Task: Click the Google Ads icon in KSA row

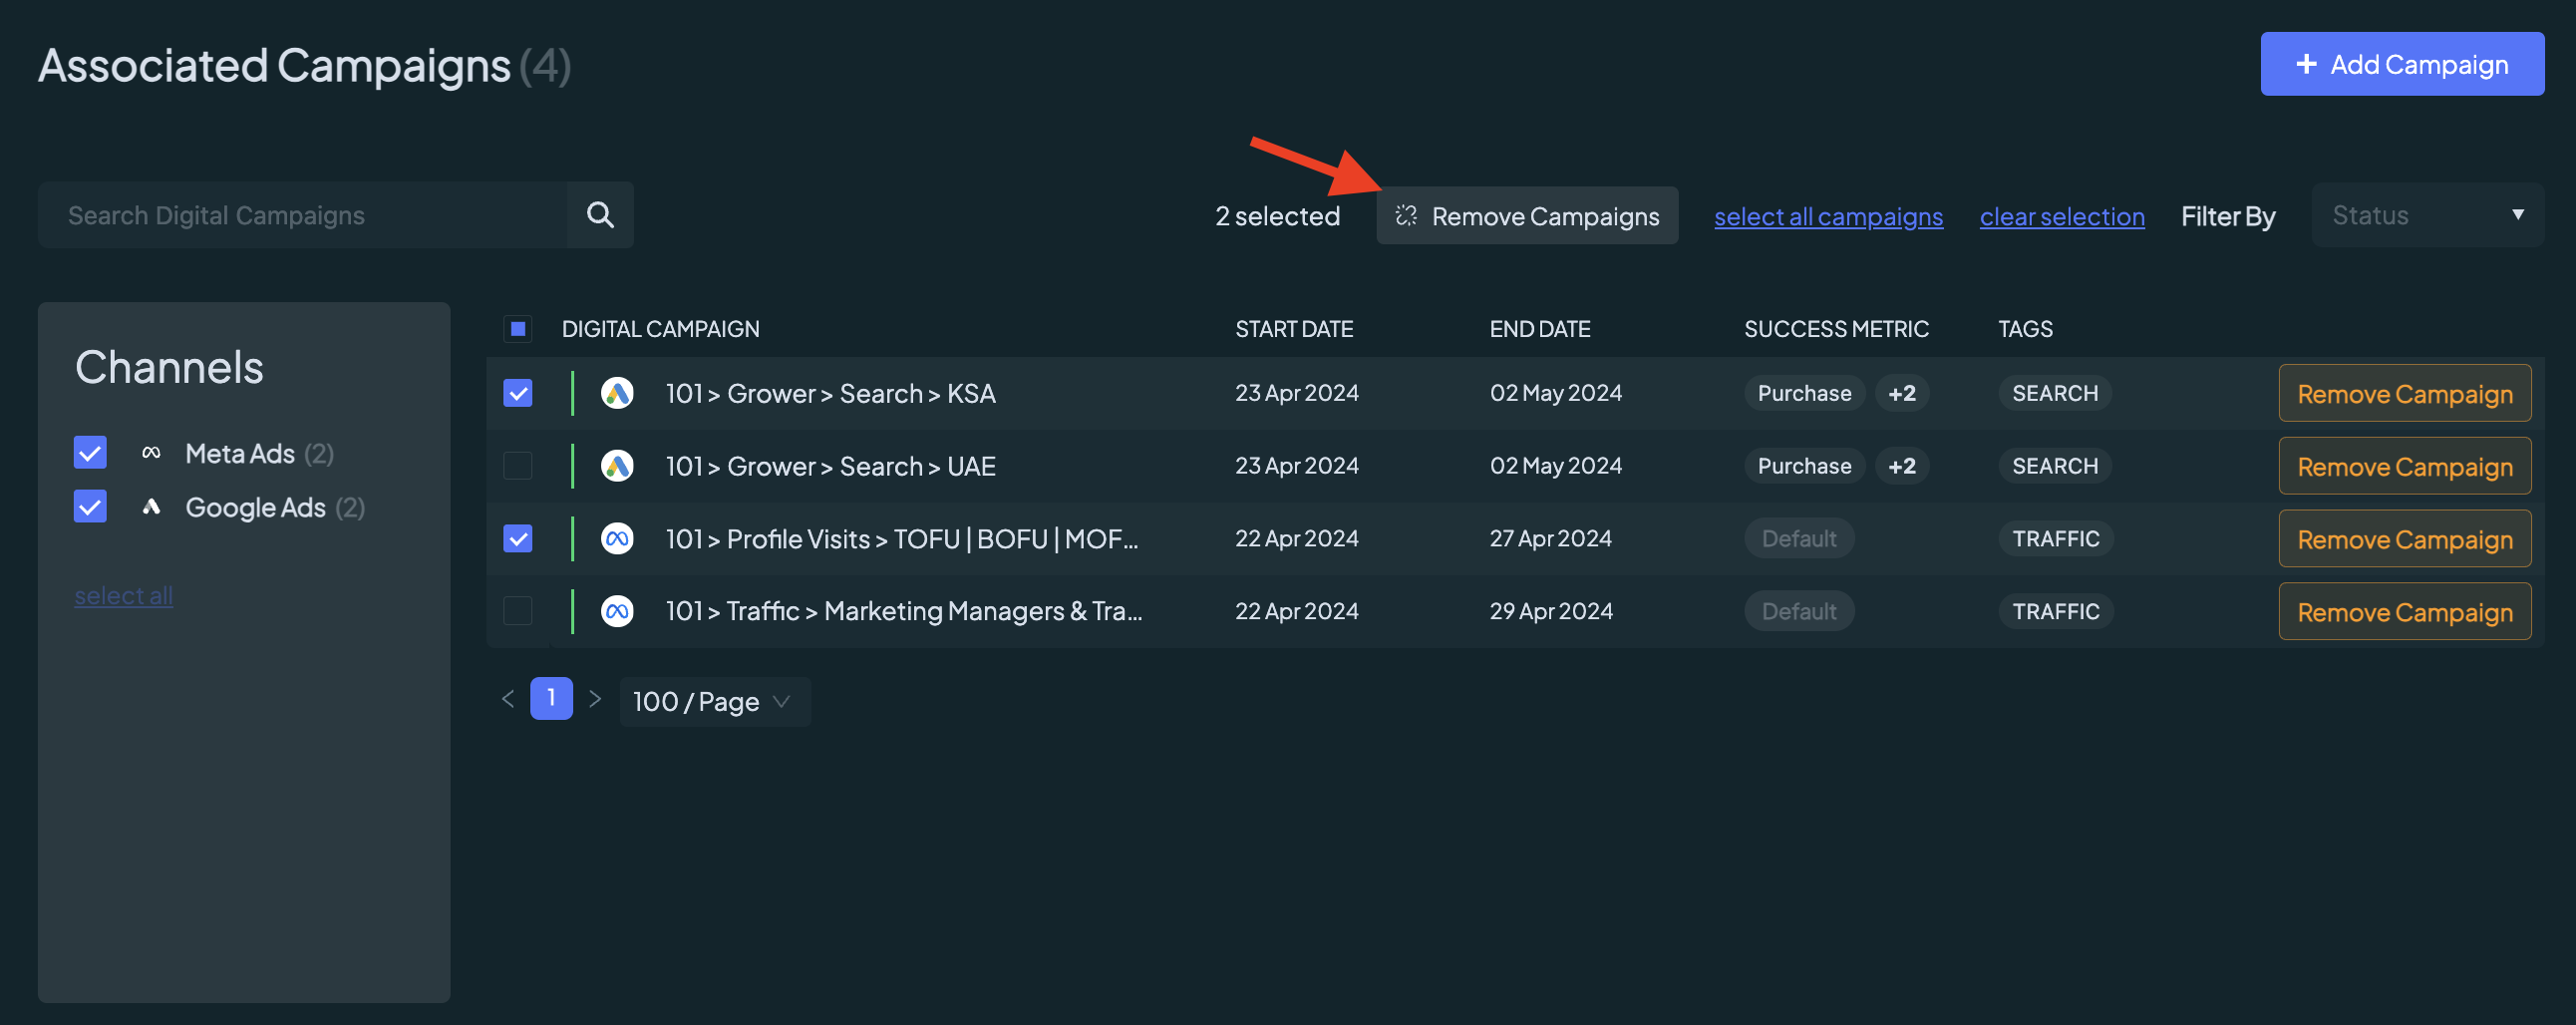Action: click(617, 393)
